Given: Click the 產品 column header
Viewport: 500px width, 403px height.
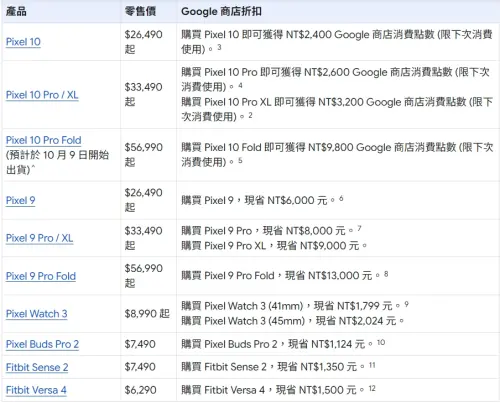Looking at the screenshot, I should (16, 12).
